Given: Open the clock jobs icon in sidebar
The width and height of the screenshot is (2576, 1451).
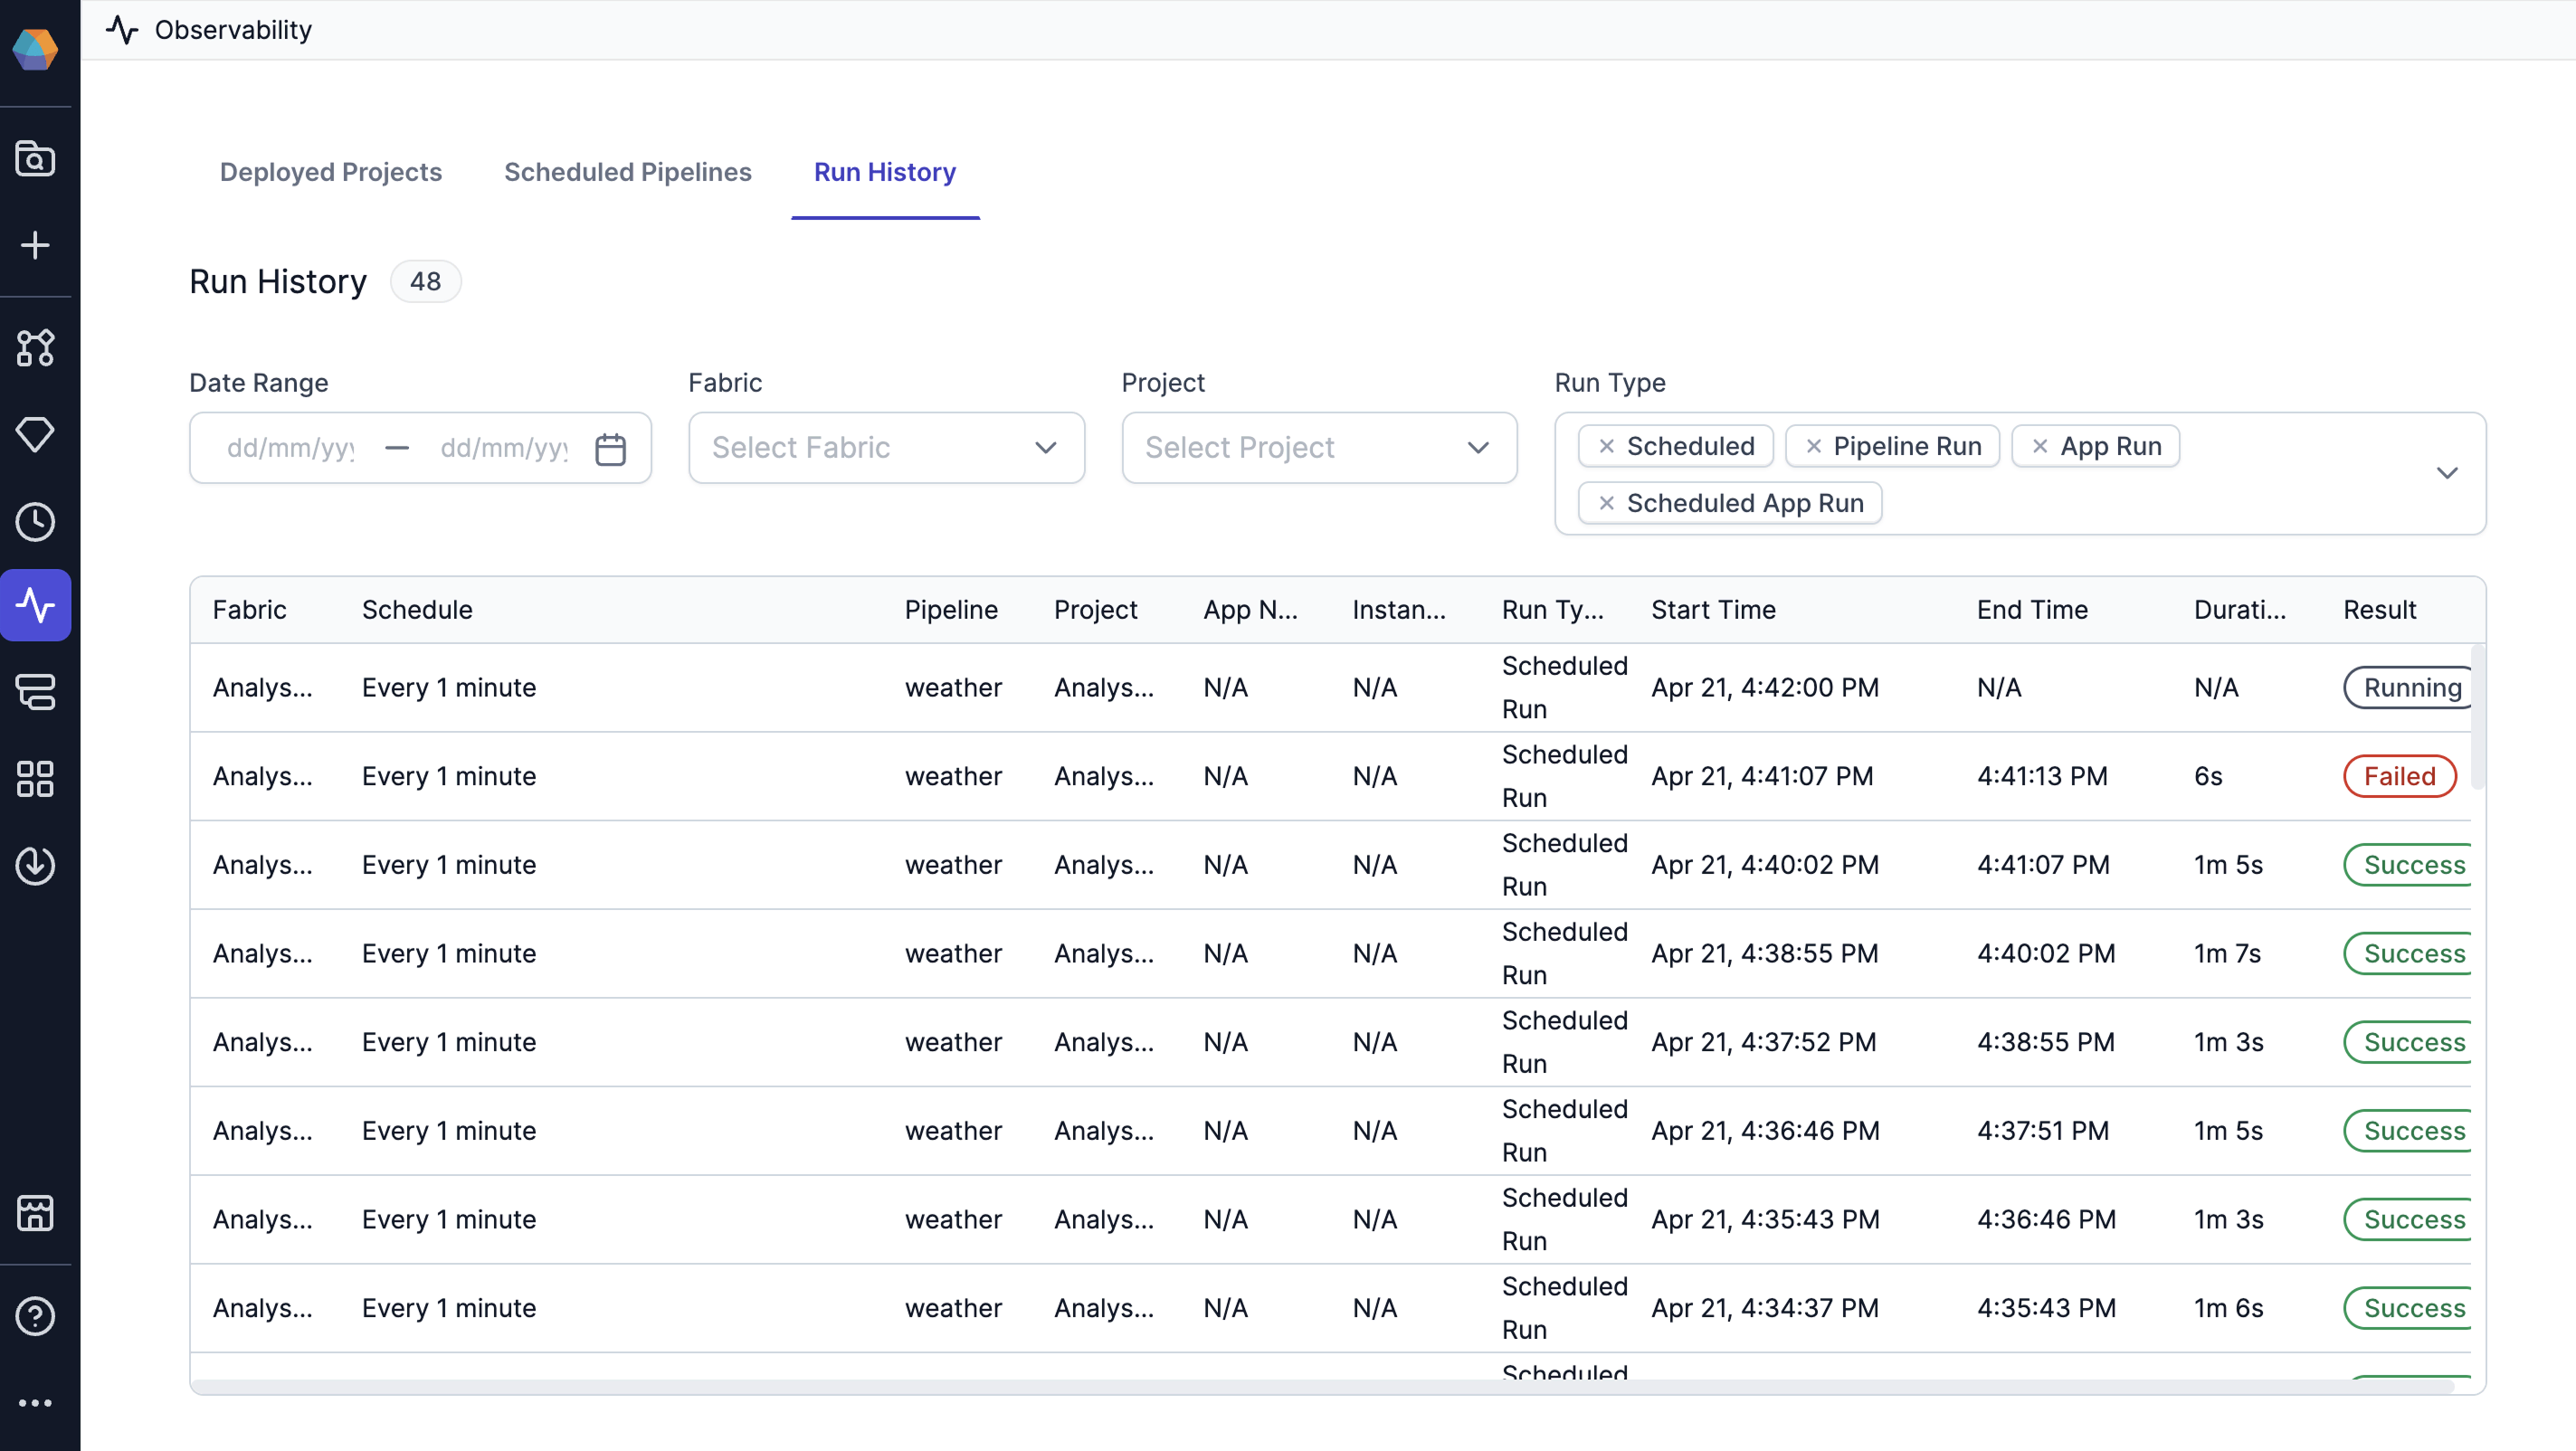Looking at the screenshot, I should [35, 521].
